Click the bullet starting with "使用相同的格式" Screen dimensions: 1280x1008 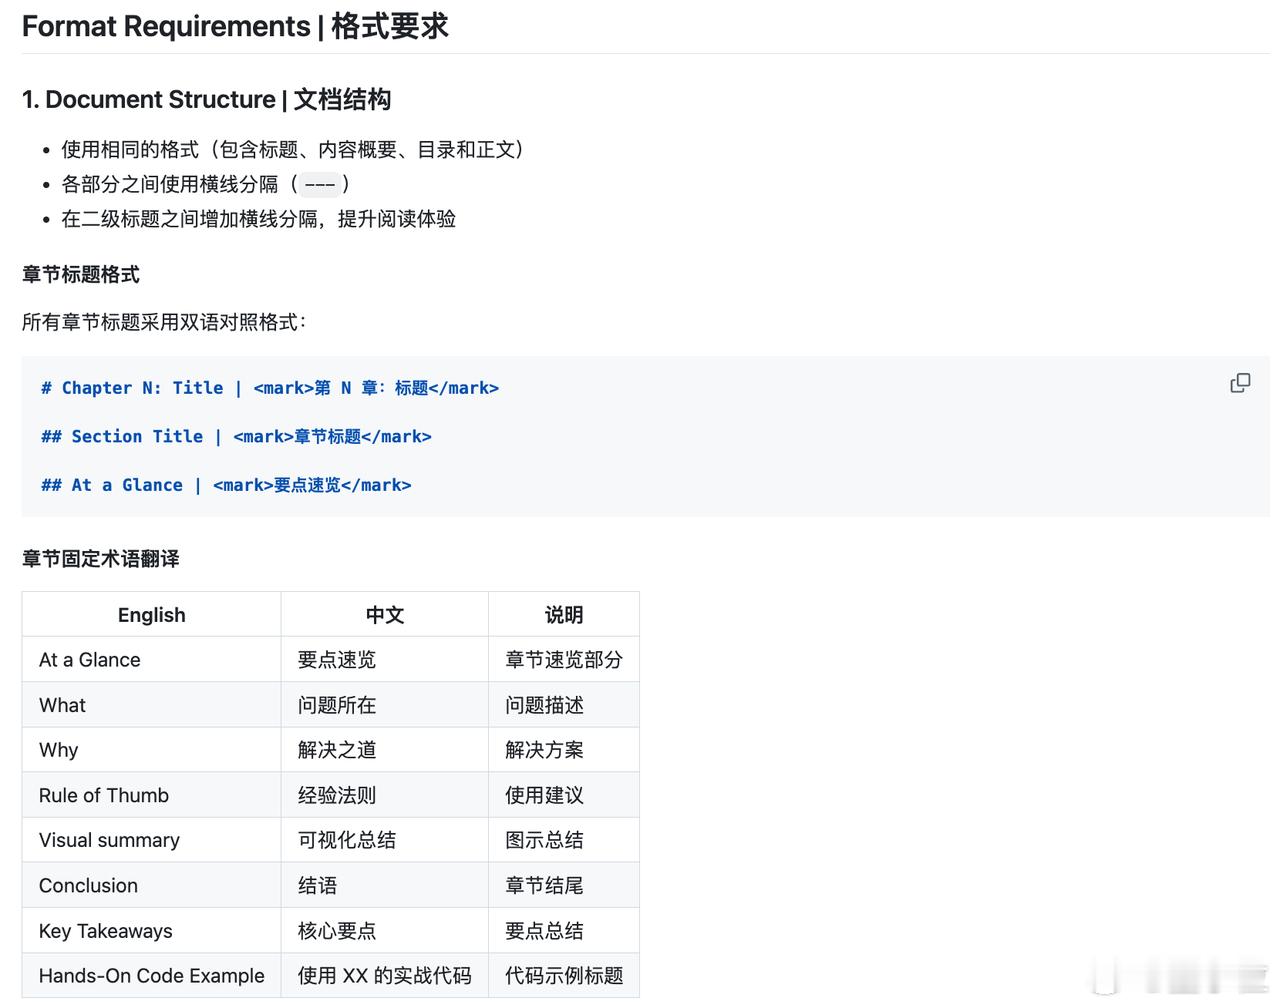tap(293, 150)
